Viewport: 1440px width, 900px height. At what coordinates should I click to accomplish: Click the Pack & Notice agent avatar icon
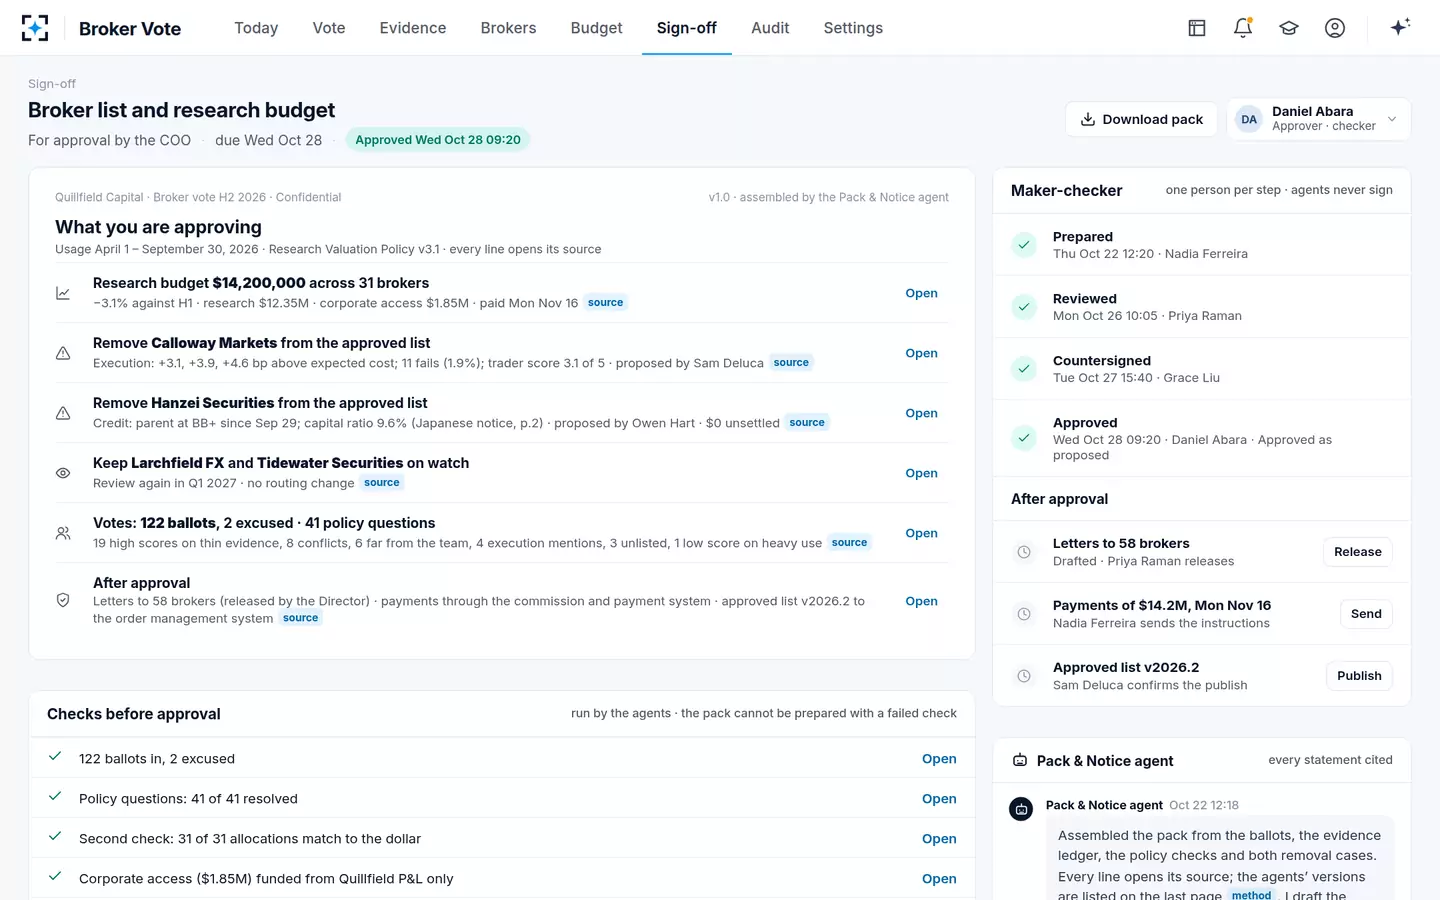click(1021, 809)
